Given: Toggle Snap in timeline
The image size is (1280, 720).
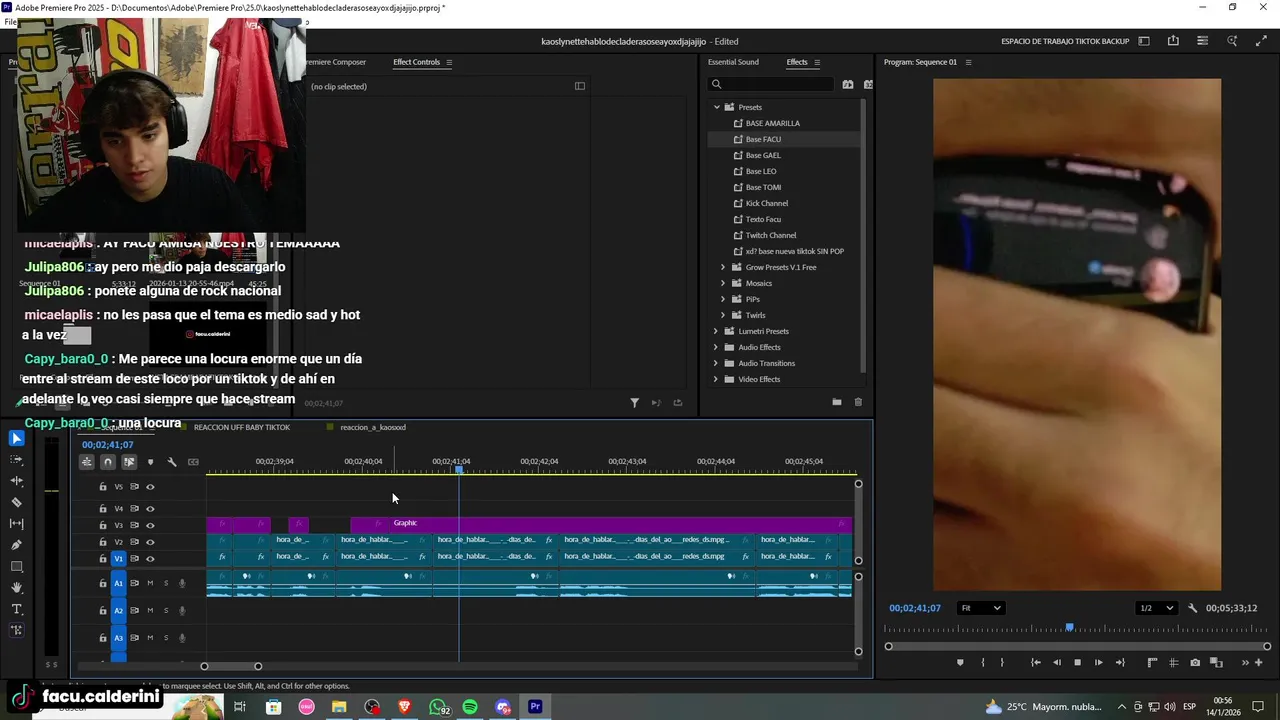Looking at the screenshot, I should (107, 462).
